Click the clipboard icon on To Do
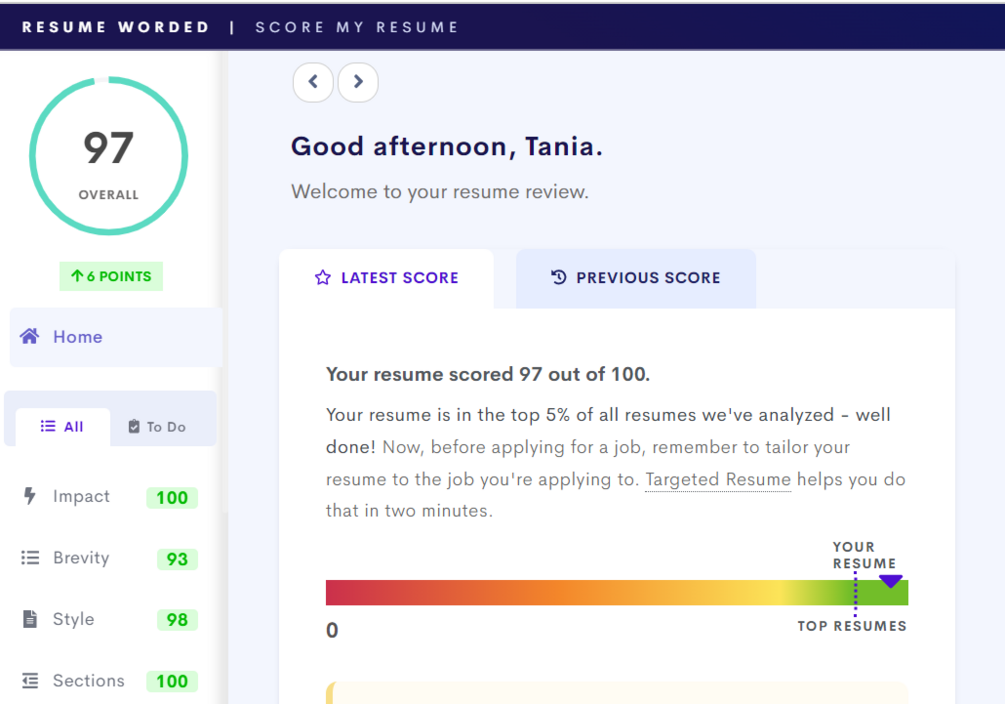Viewport: 1005px width, 704px height. (x=134, y=426)
